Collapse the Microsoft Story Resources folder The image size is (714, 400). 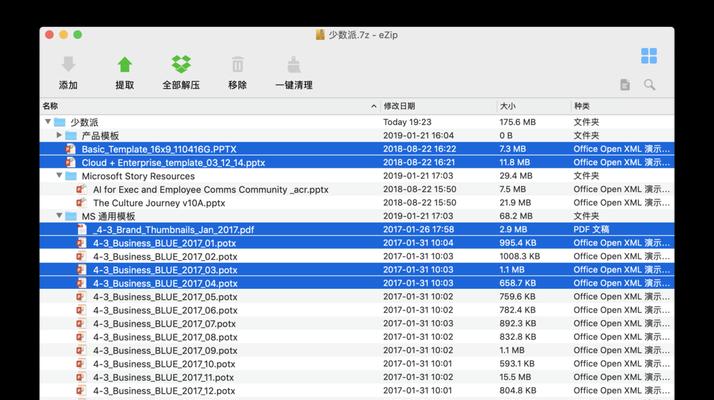click(x=59, y=175)
